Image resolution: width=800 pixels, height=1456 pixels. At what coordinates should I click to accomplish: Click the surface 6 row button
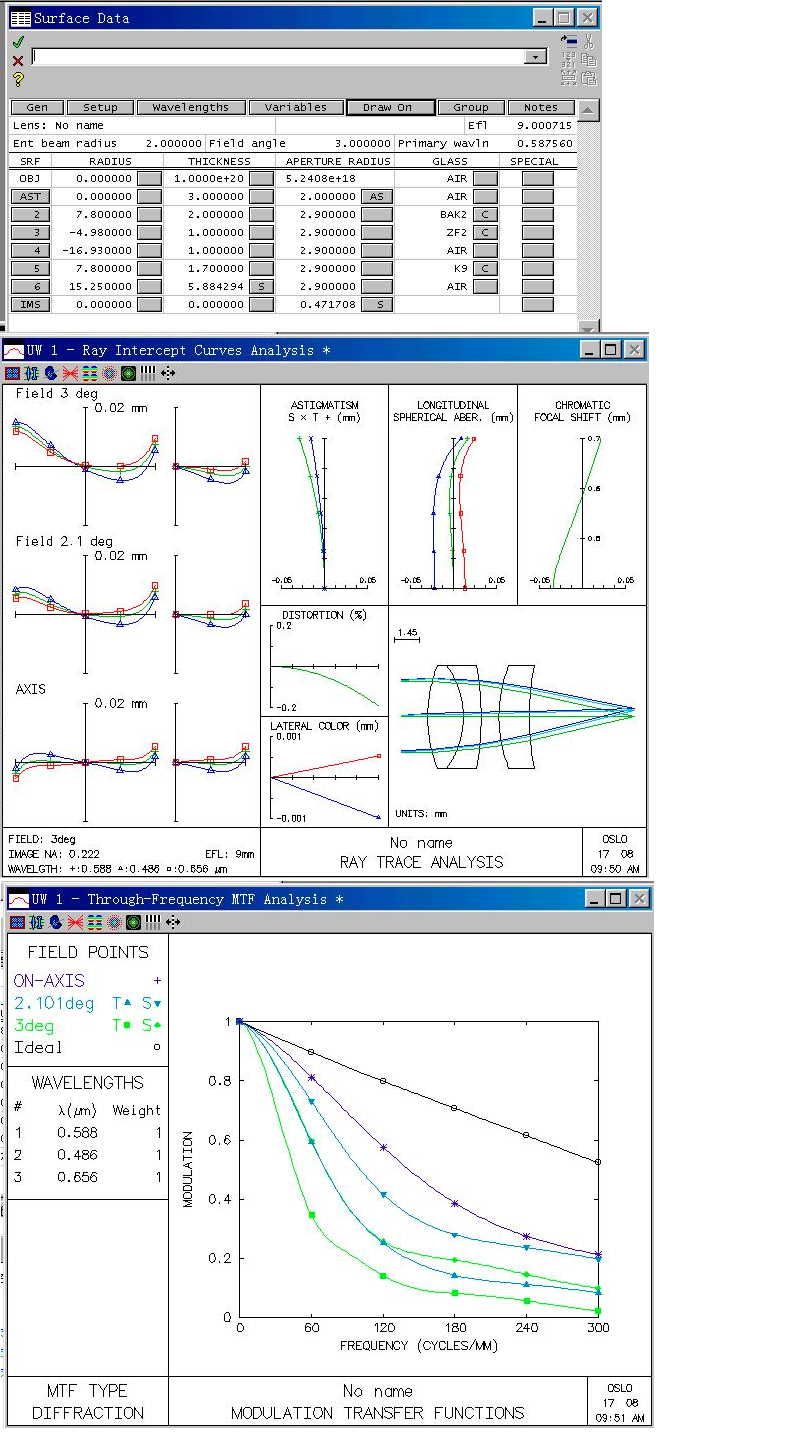coord(30,286)
